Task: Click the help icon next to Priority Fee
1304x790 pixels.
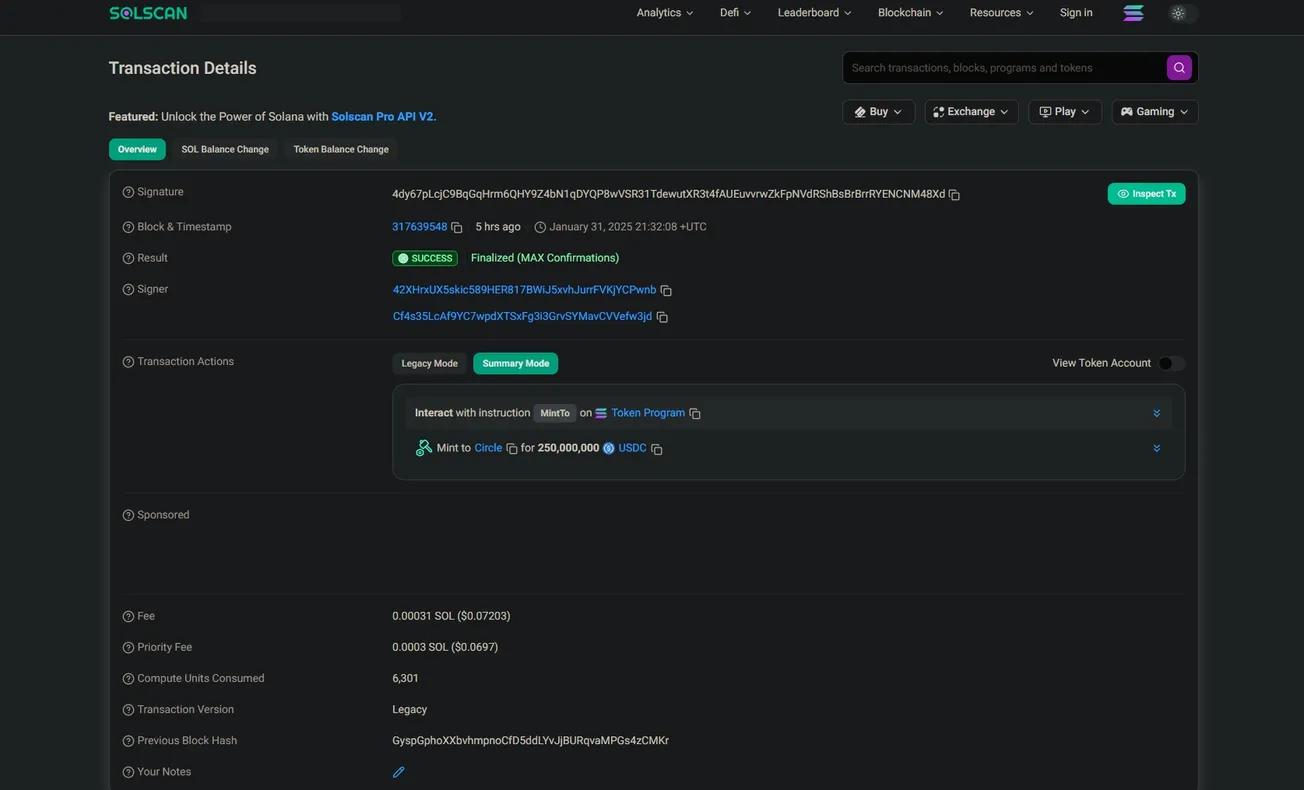Action: click(128, 648)
